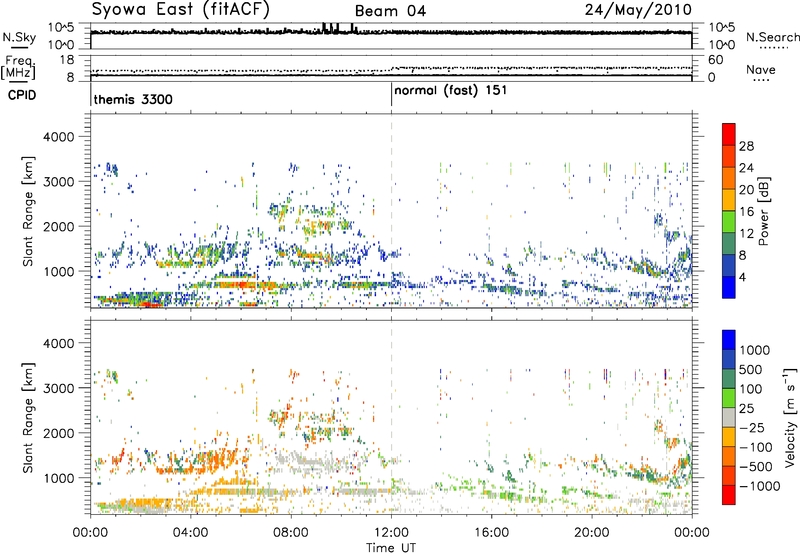
Task: Click the "Beam 04" header label
Action: [x=390, y=11]
